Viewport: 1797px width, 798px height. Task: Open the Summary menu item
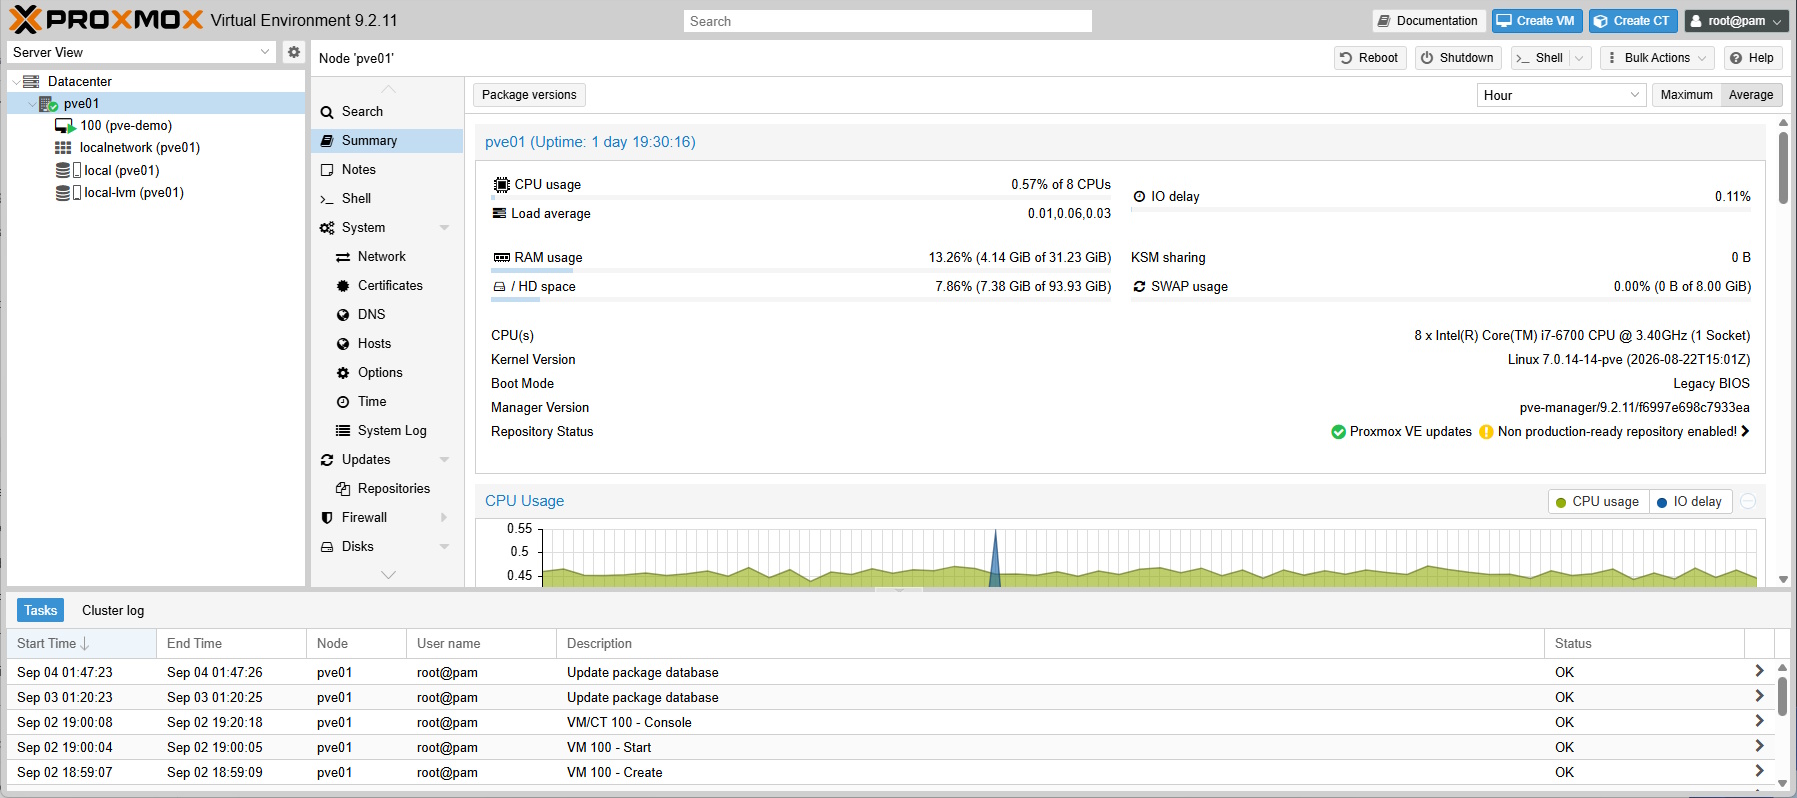(387, 141)
